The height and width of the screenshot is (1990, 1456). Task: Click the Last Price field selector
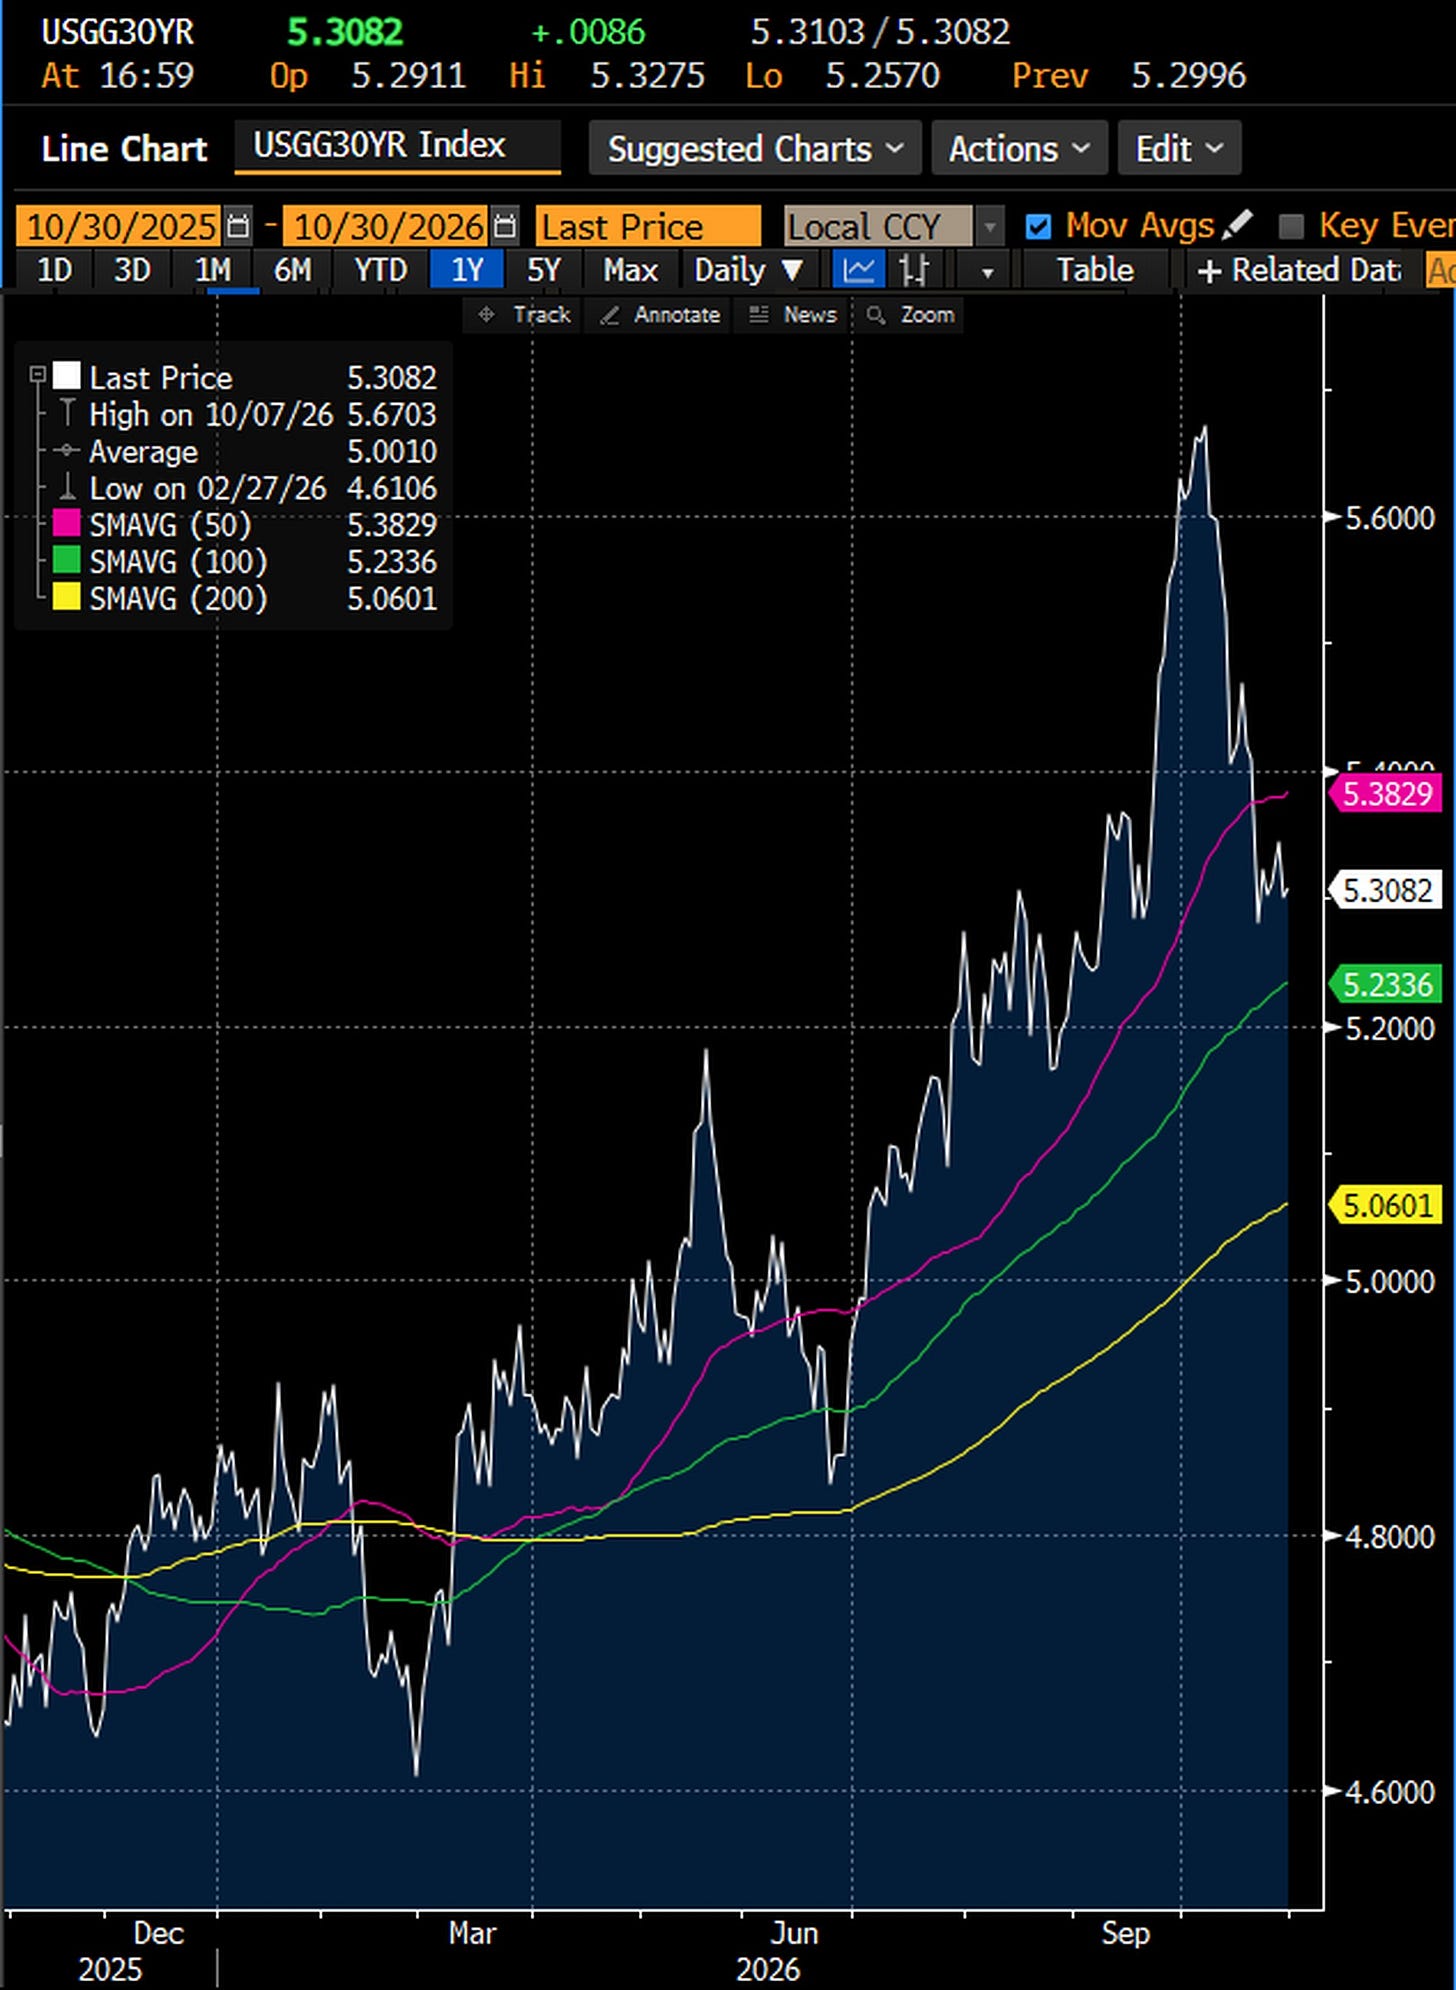(x=648, y=227)
